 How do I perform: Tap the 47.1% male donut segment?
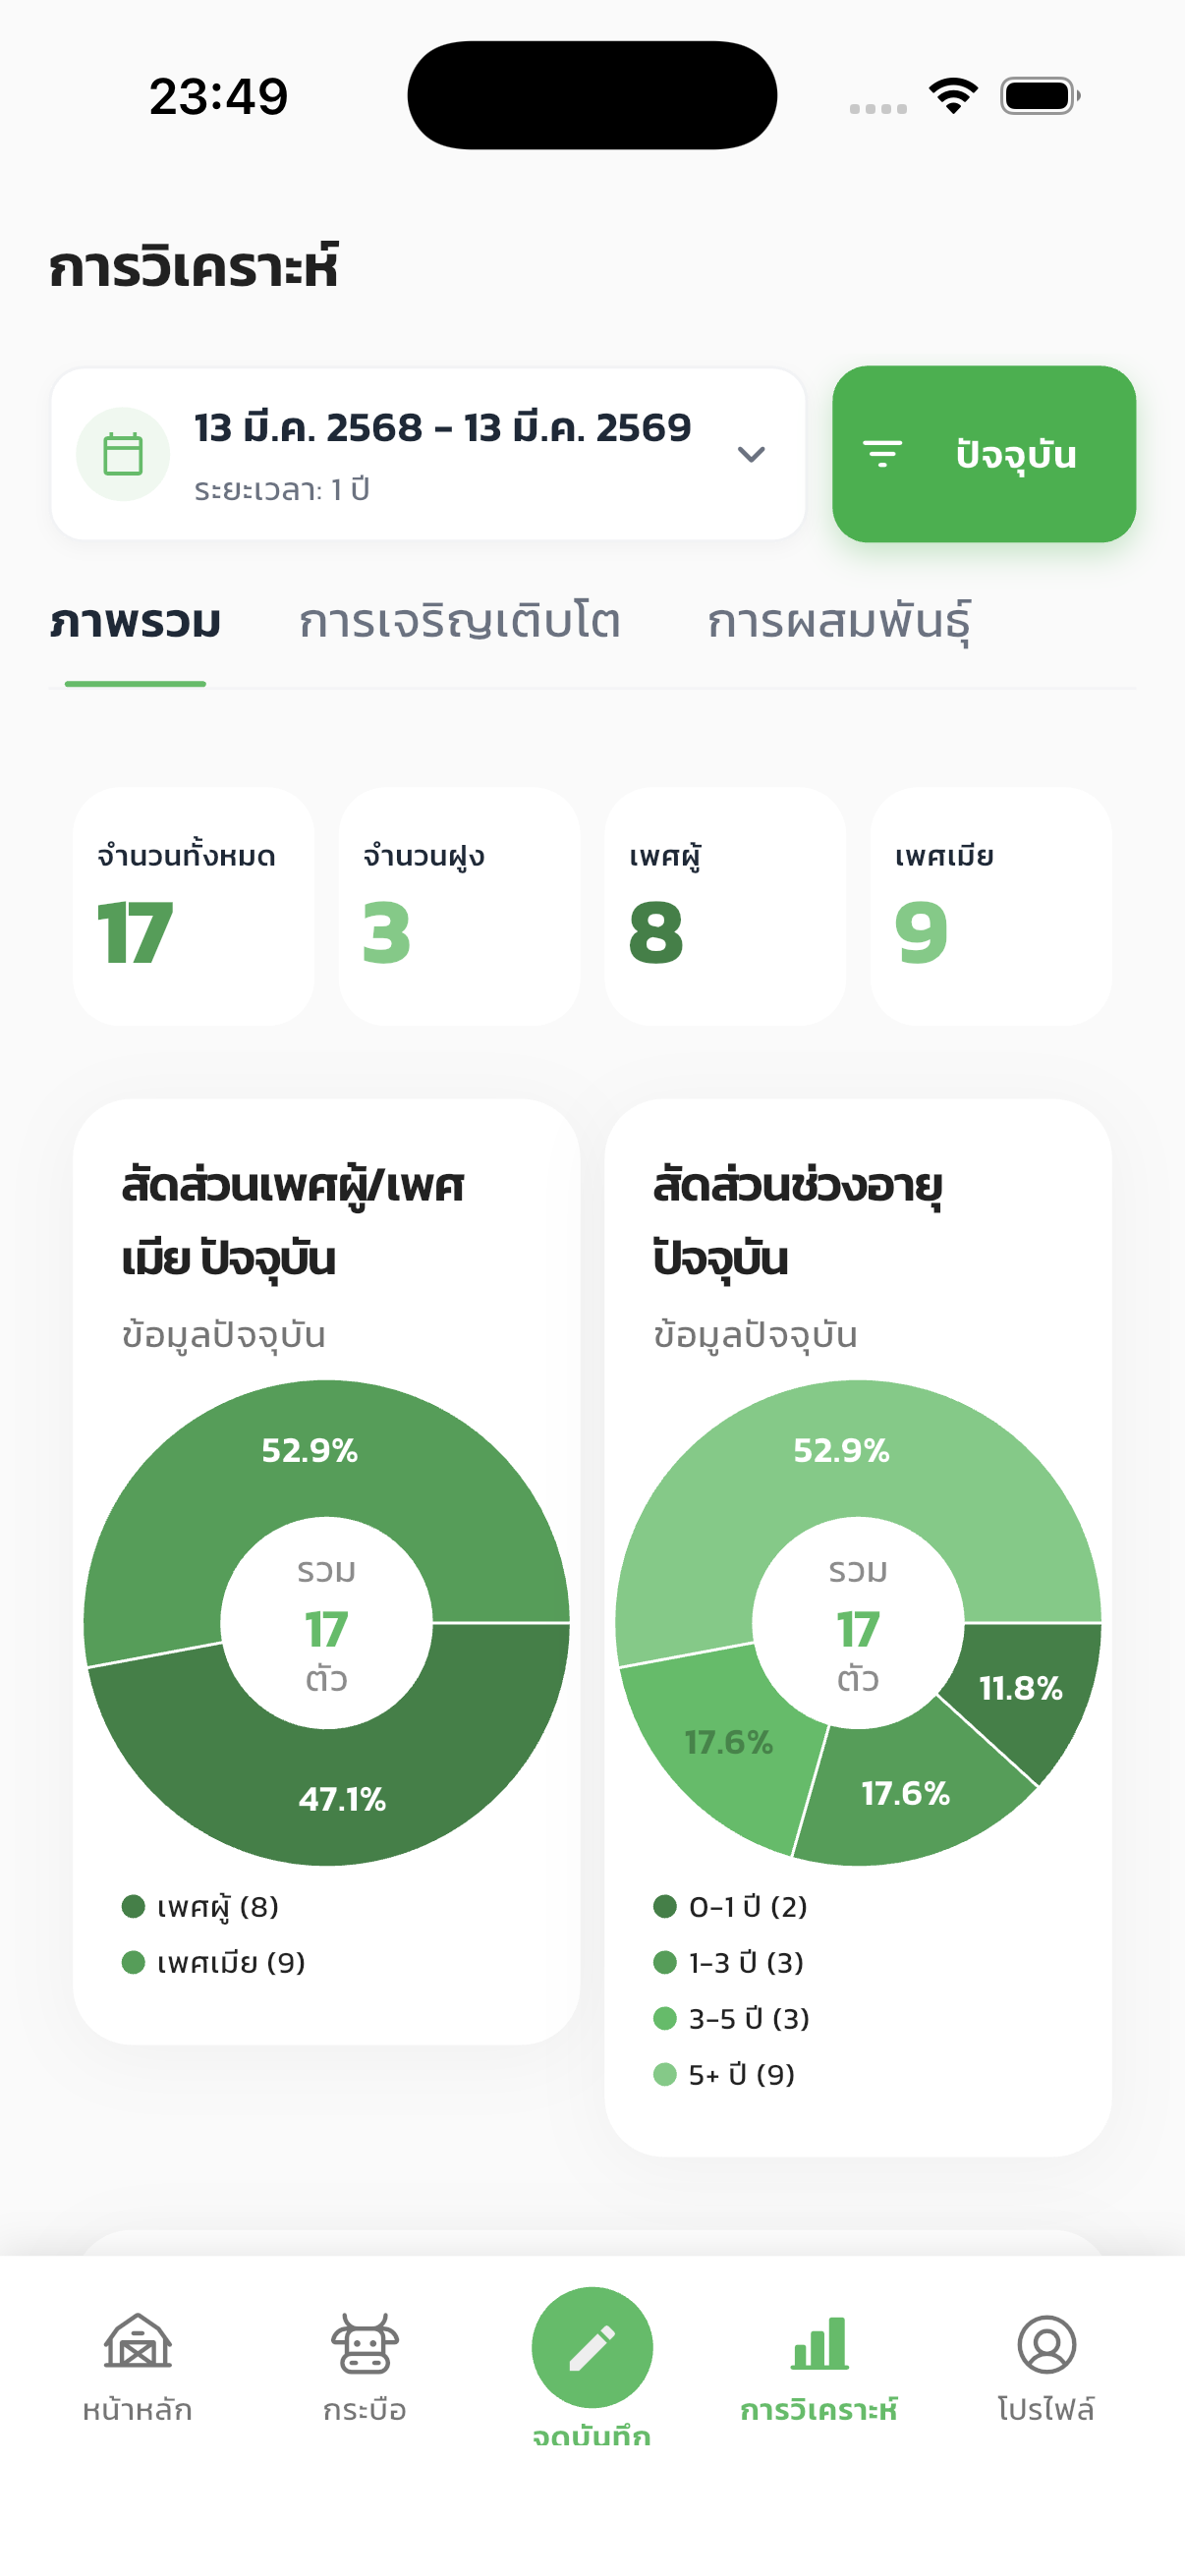(x=342, y=1798)
